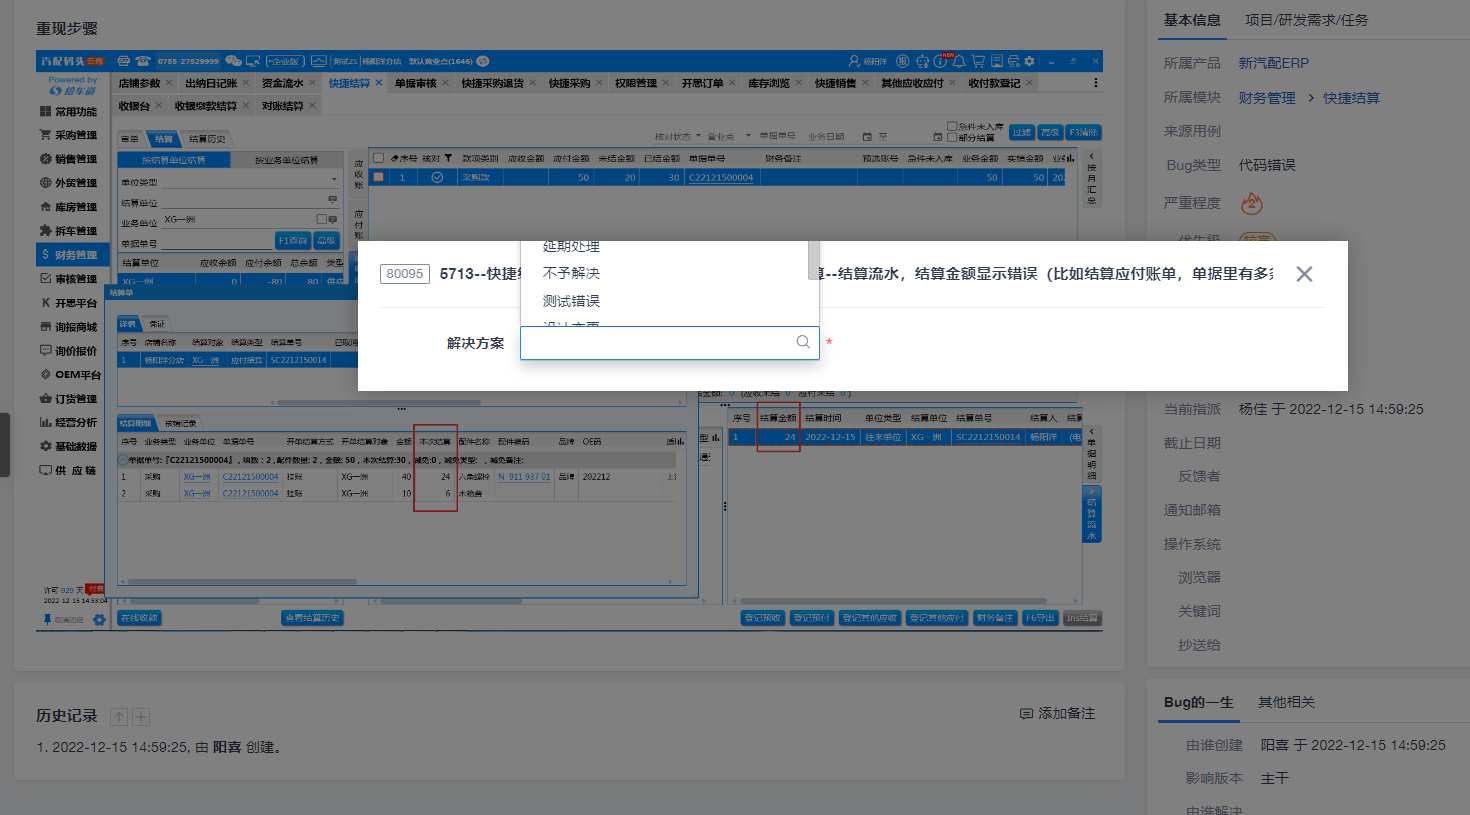Click 常用功能 in the ERP screenshot sidebar
The width and height of the screenshot is (1470, 815).
pos(69,112)
